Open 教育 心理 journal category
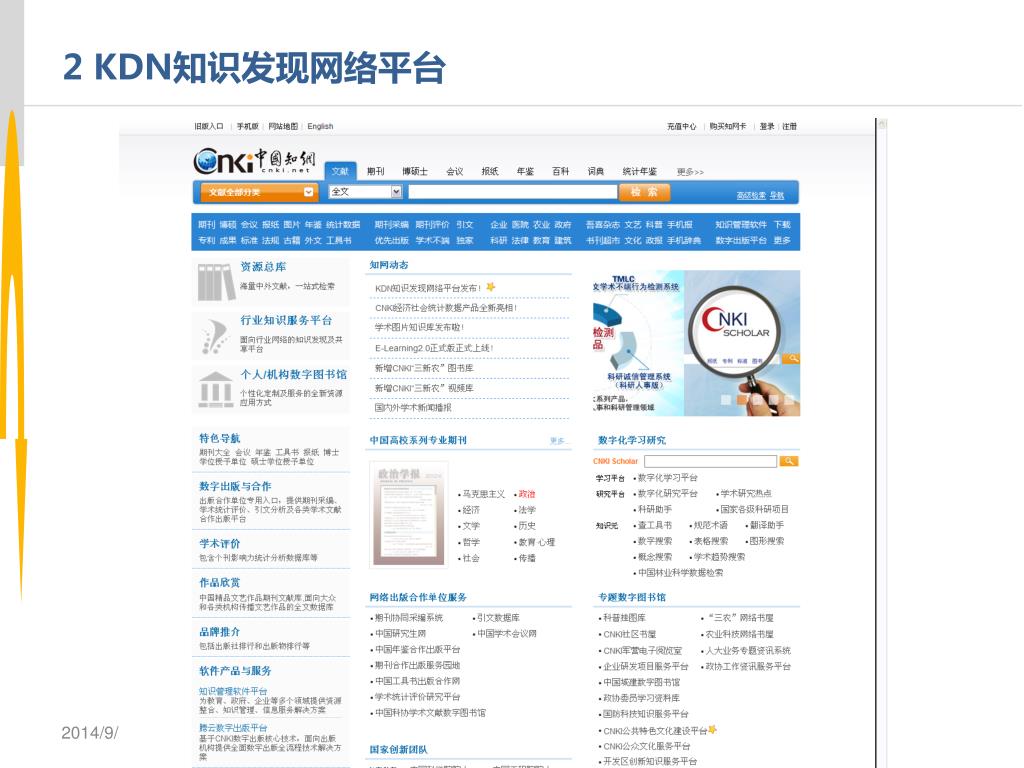Viewport: 1024px width, 768px height. point(536,542)
